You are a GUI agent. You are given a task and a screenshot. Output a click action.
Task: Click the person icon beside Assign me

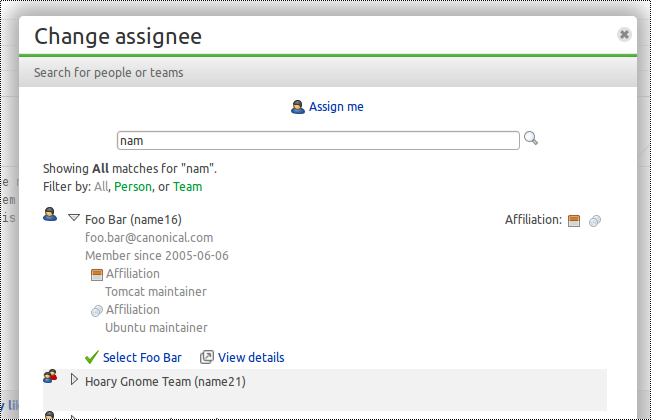pyautogui.click(x=297, y=107)
